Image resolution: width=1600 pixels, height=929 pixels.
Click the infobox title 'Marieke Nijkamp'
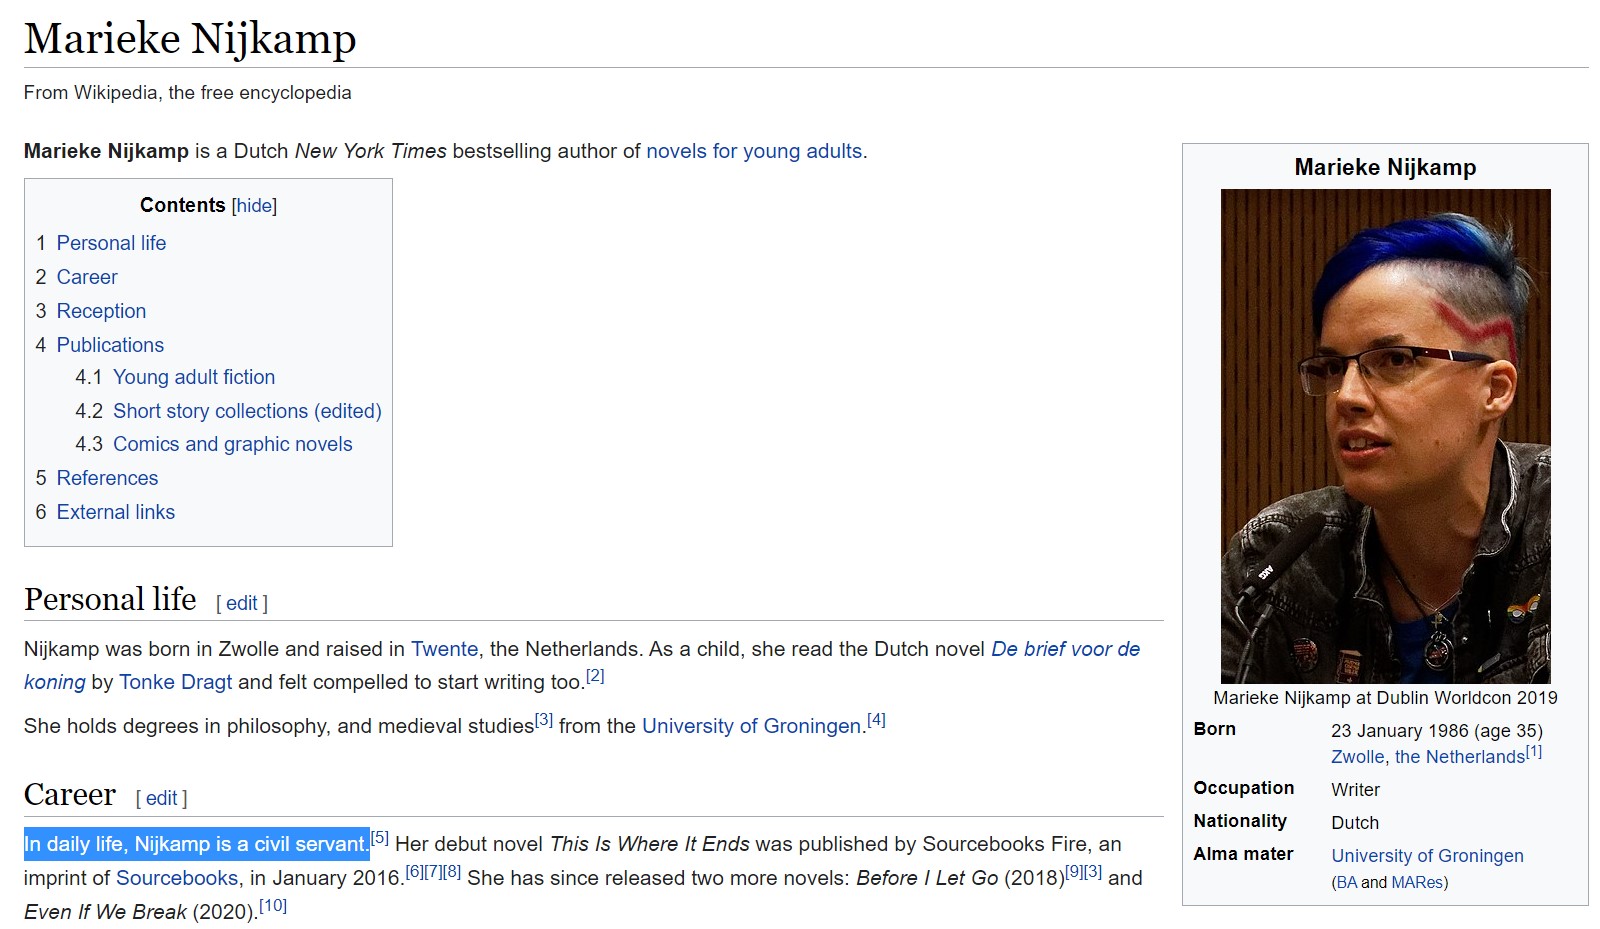pos(1385,167)
